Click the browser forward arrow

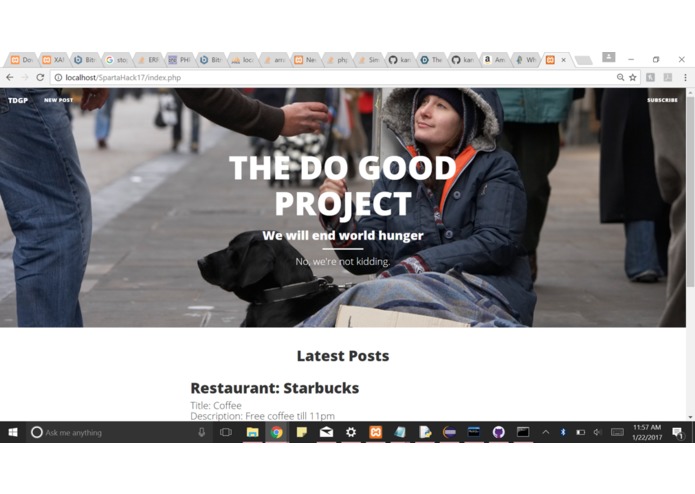(25, 78)
